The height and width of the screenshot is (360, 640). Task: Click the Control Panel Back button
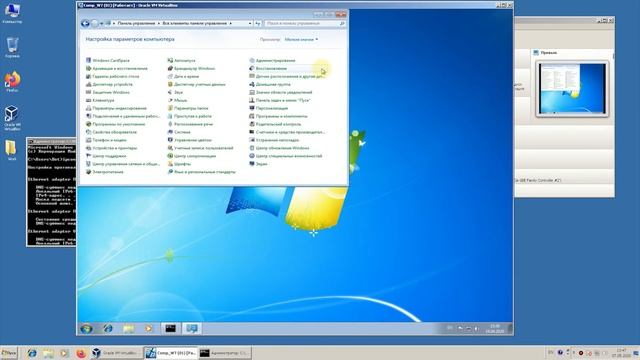[85, 24]
